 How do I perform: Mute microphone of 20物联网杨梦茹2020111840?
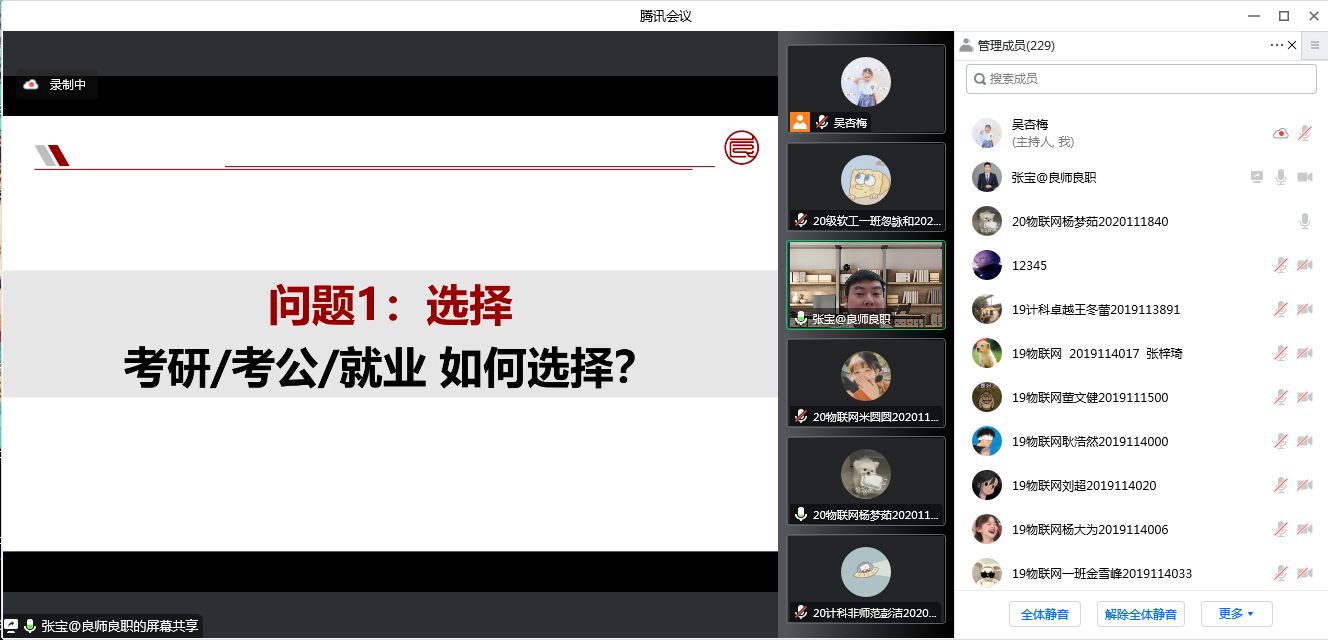(x=1305, y=221)
